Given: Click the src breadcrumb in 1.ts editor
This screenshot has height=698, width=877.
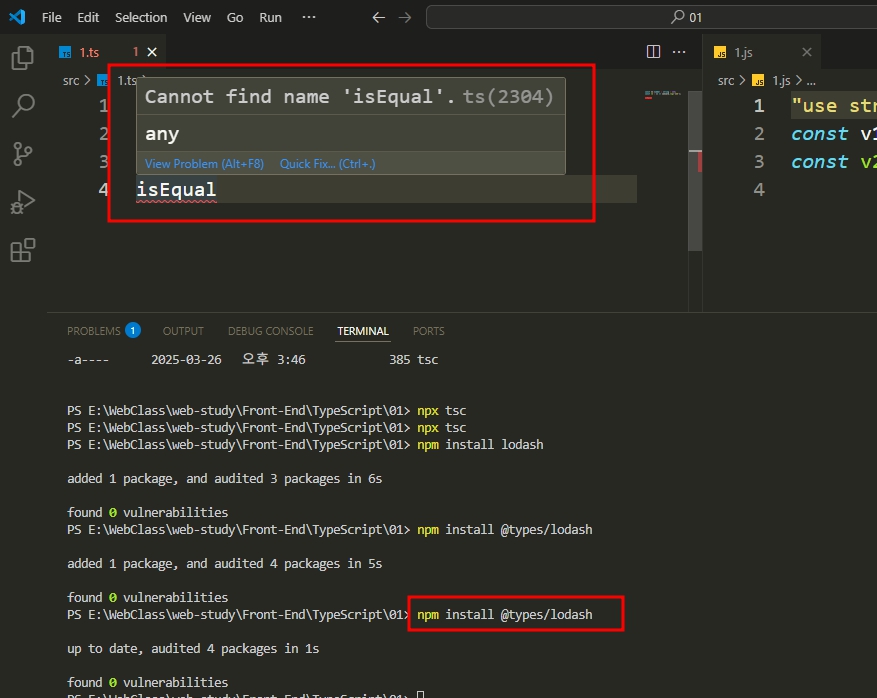Looking at the screenshot, I should tap(71, 81).
